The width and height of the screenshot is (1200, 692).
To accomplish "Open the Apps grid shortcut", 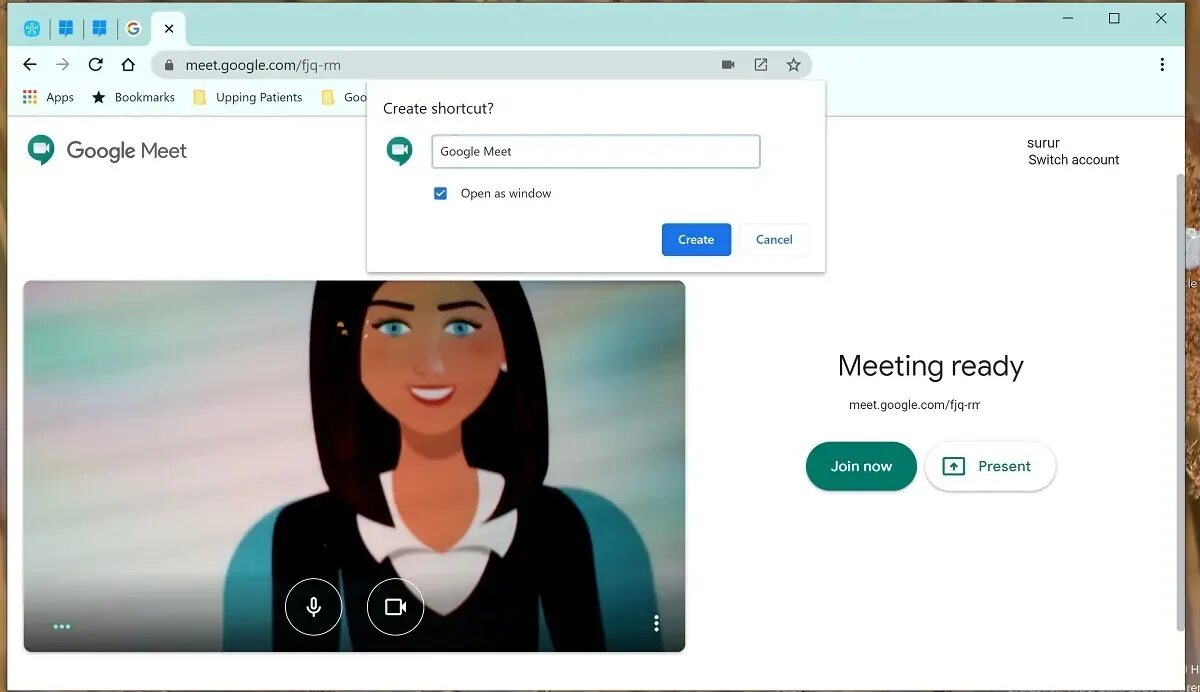I will [48, 97].
